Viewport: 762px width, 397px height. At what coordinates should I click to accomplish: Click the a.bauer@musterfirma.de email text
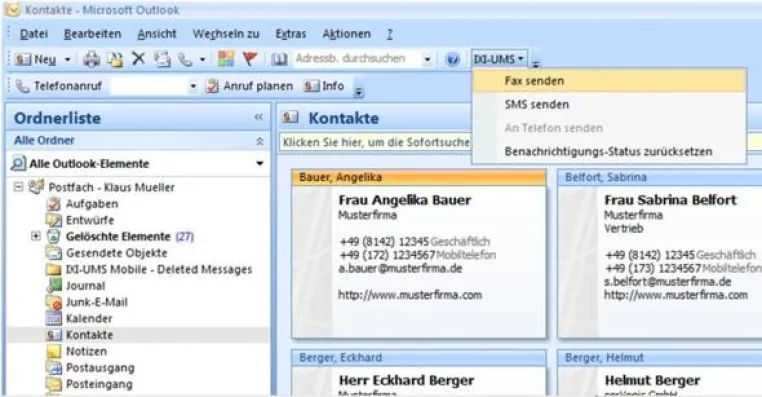[400, 268]
